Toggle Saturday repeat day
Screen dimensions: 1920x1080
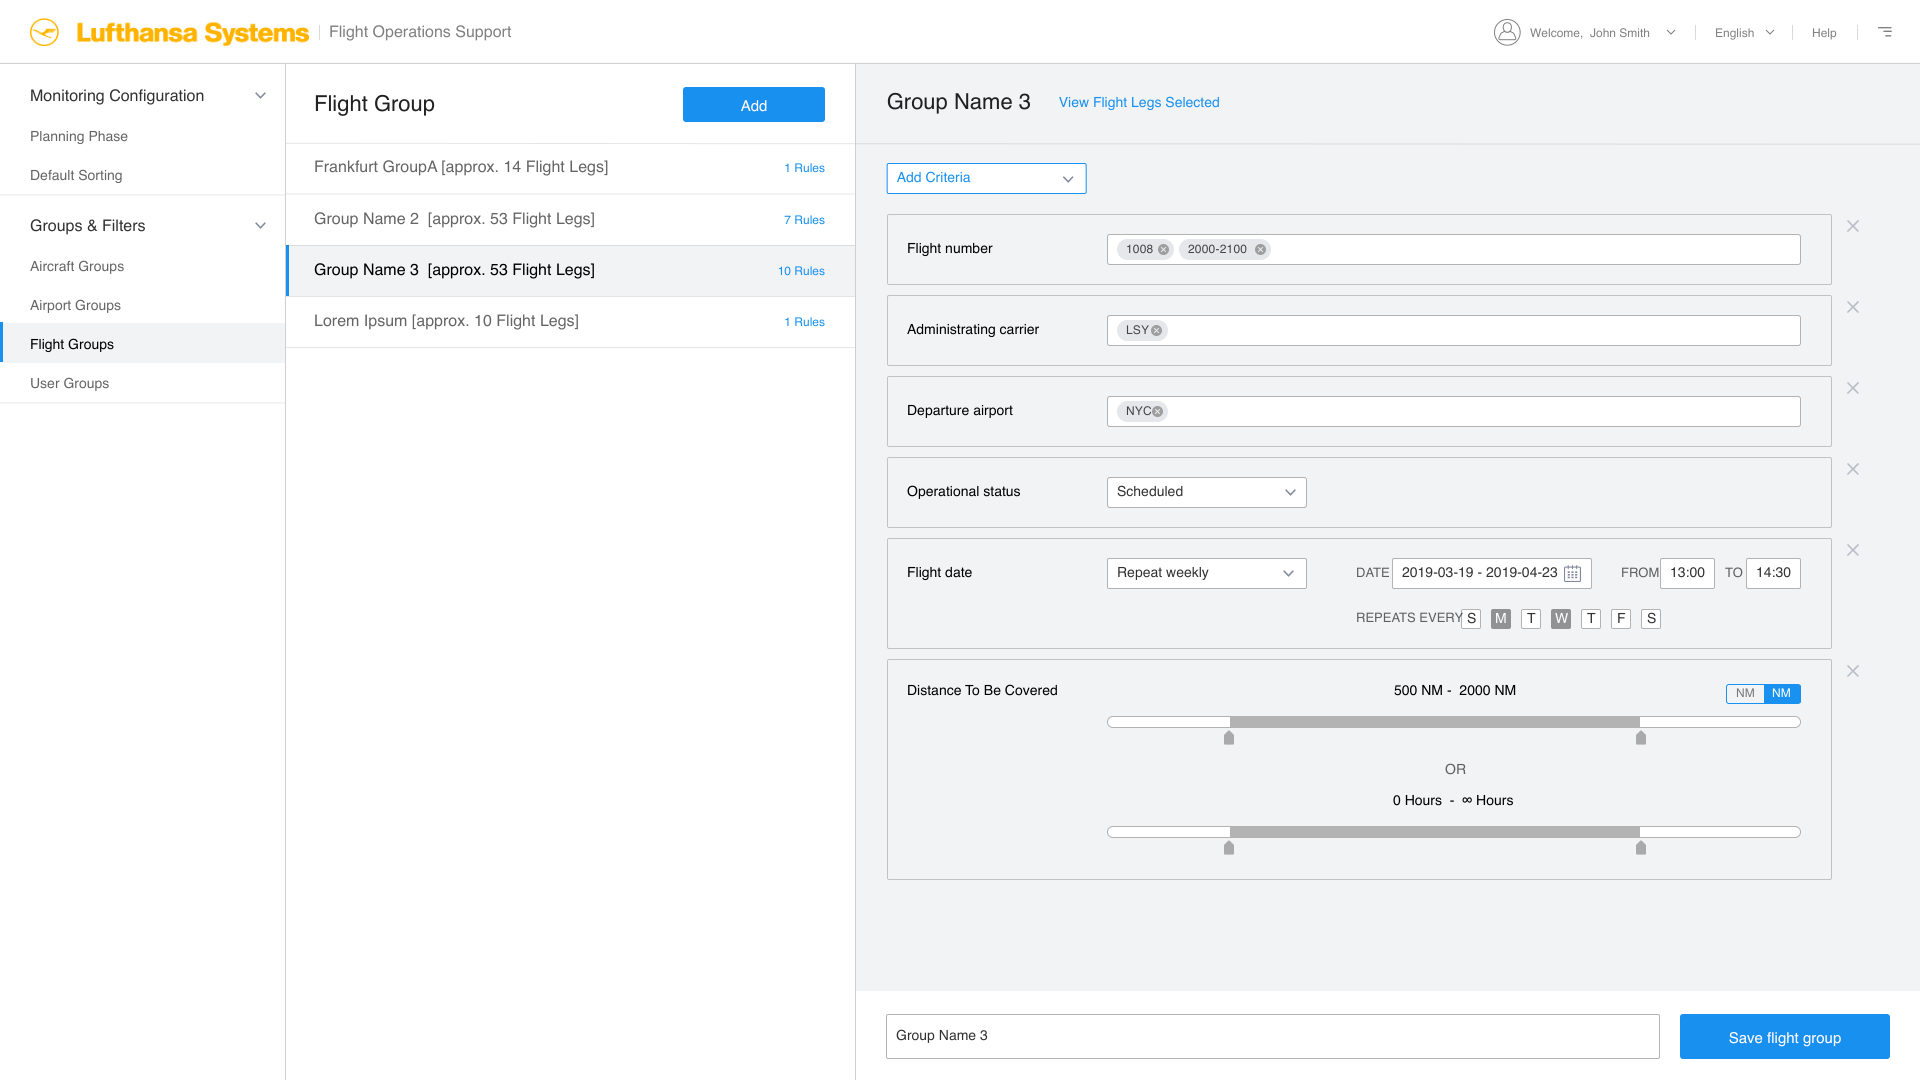point(1651,619)
